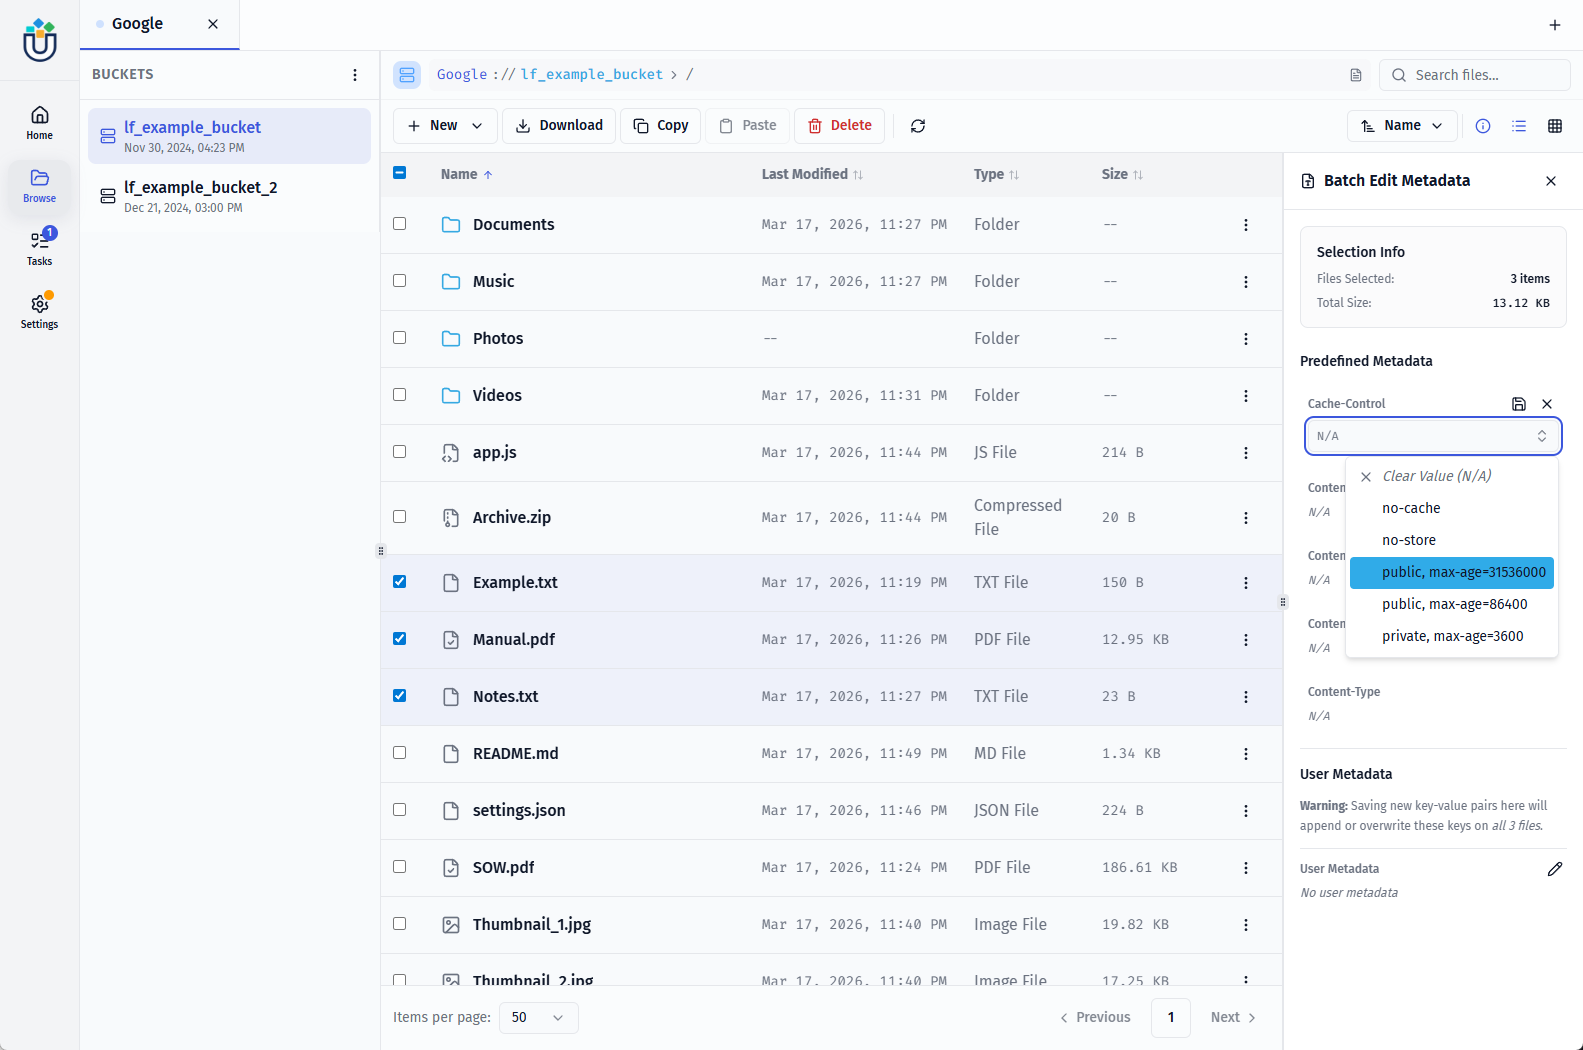1583x1050 pixels.
Task: Check the Music folder checkbox
Action: (400, 281)
